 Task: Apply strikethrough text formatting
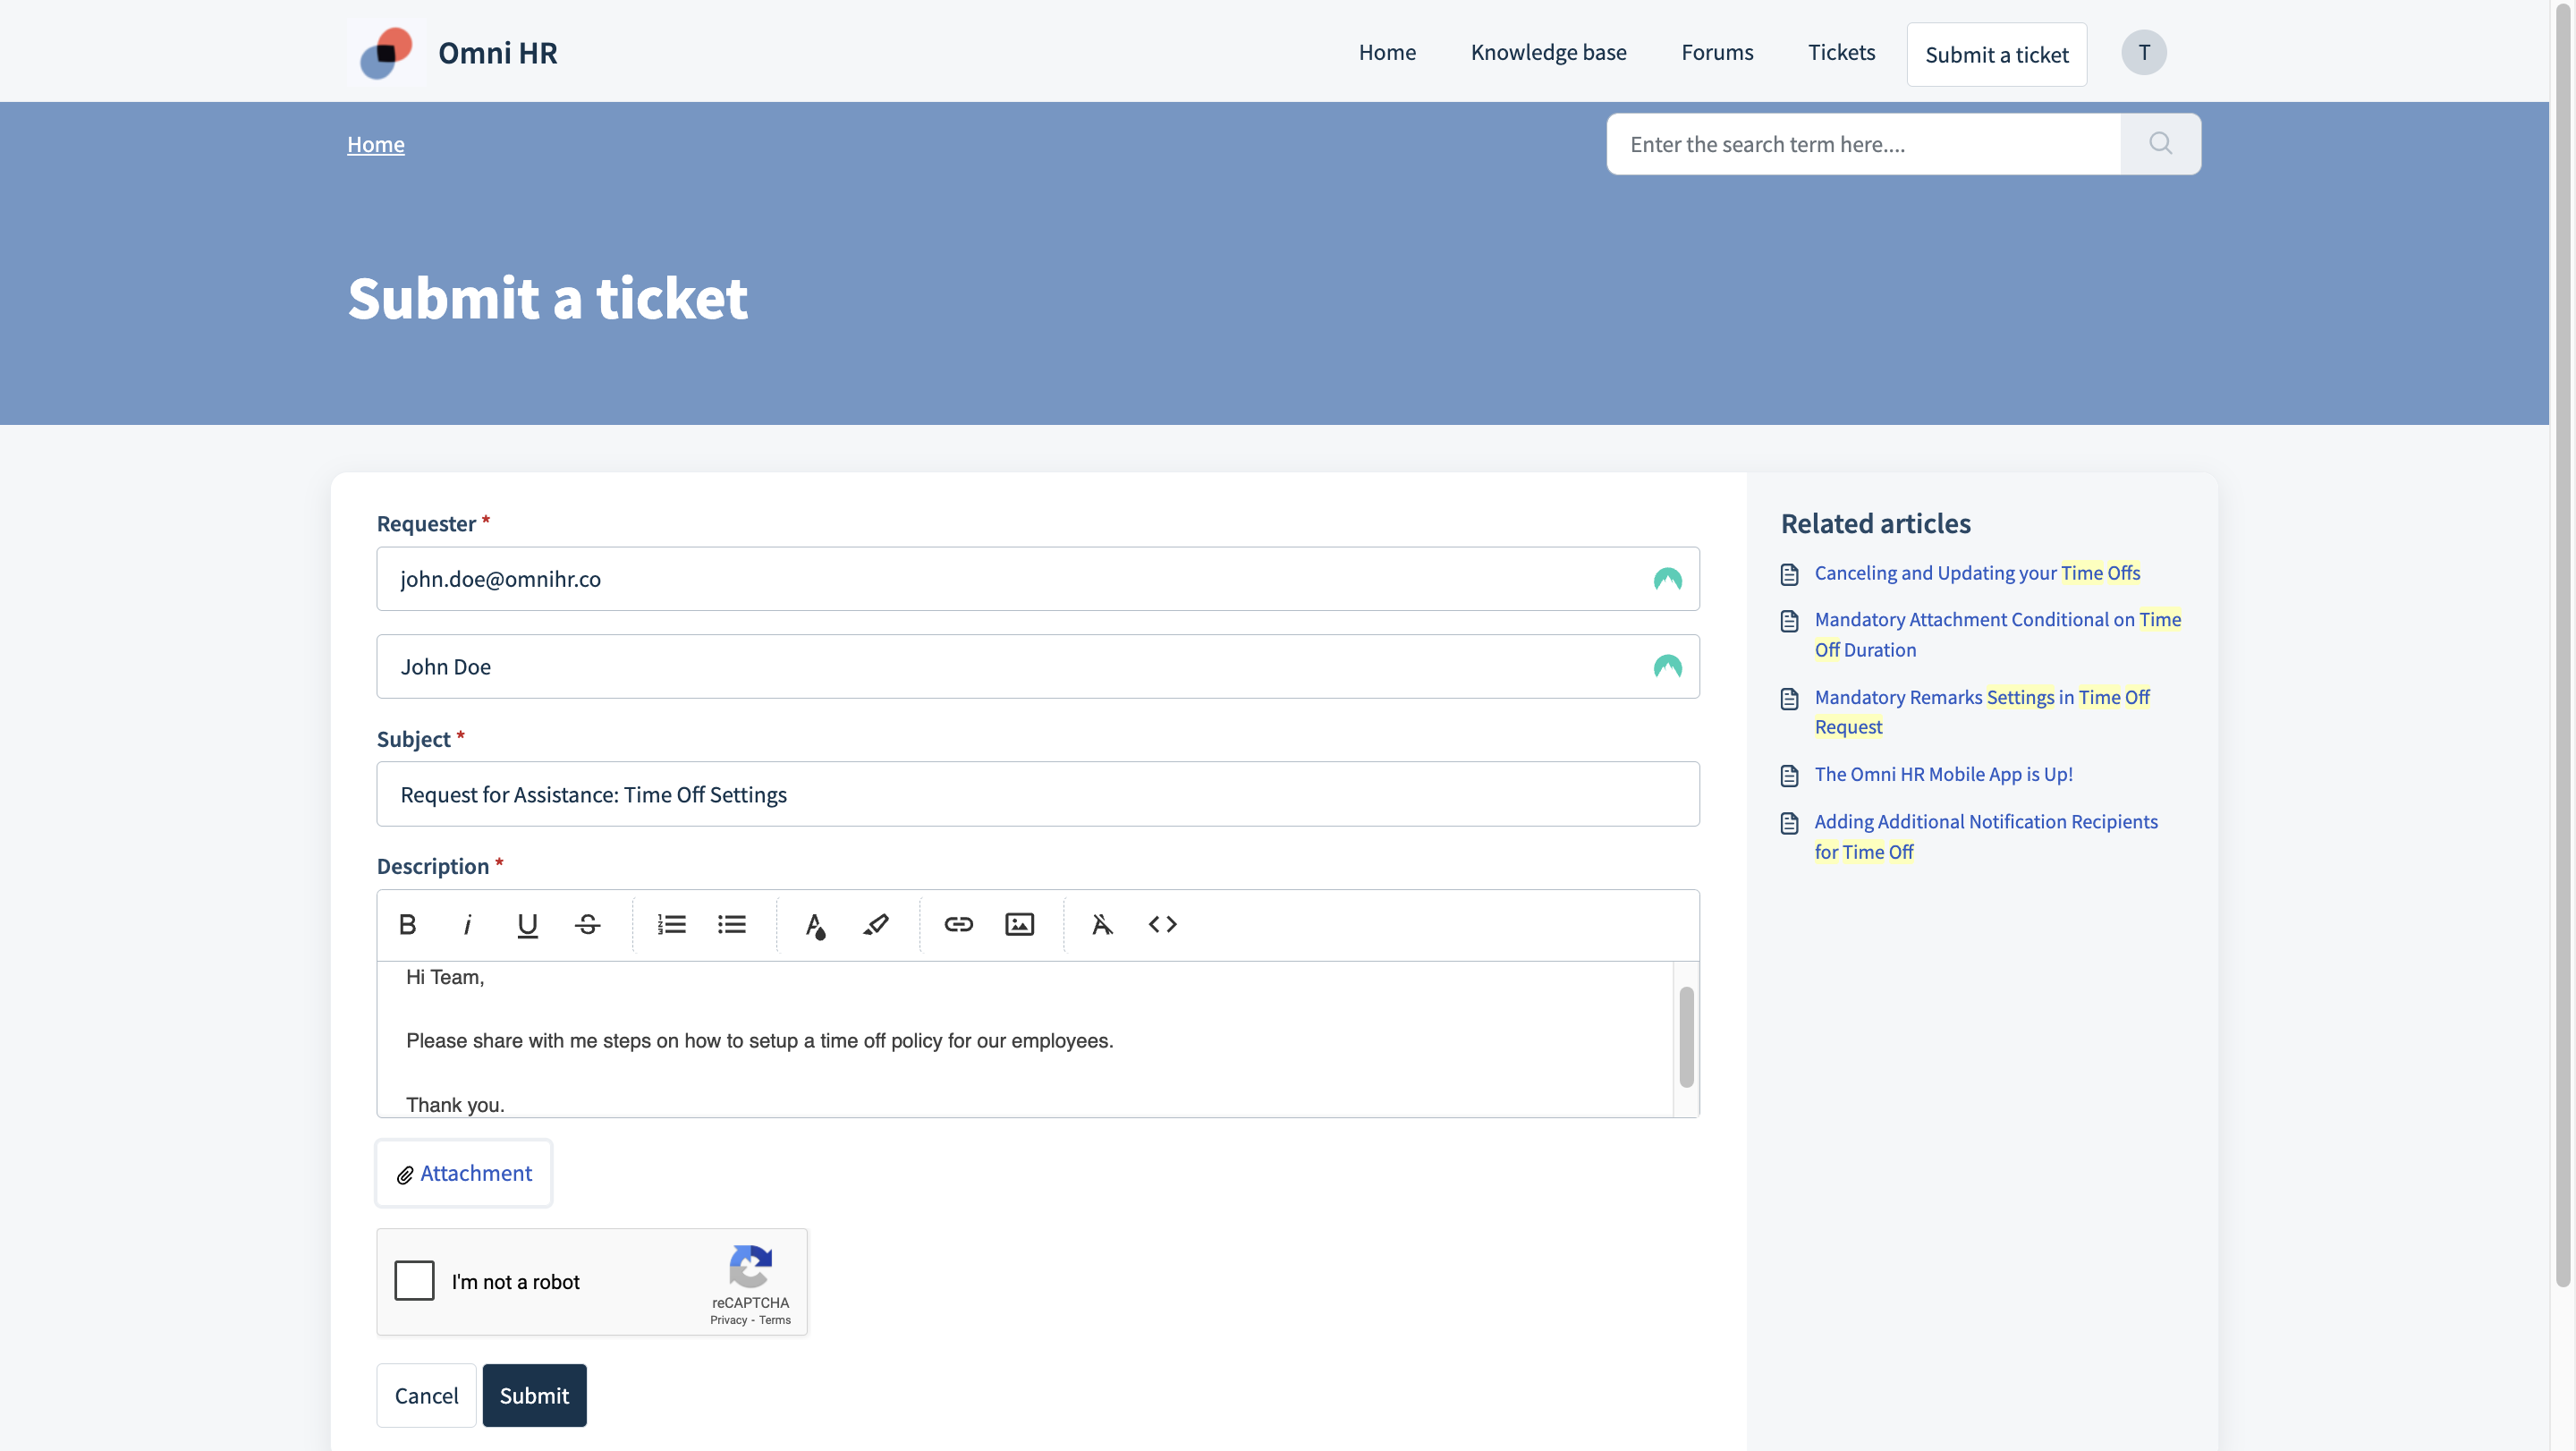(588, 924)
